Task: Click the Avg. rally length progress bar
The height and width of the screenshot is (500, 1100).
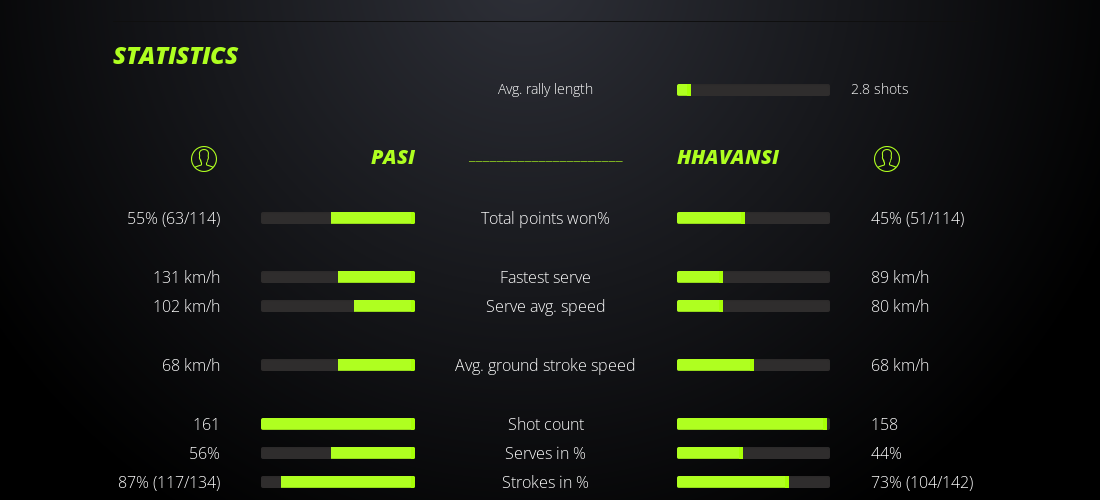Action: [x=753, y=90]
